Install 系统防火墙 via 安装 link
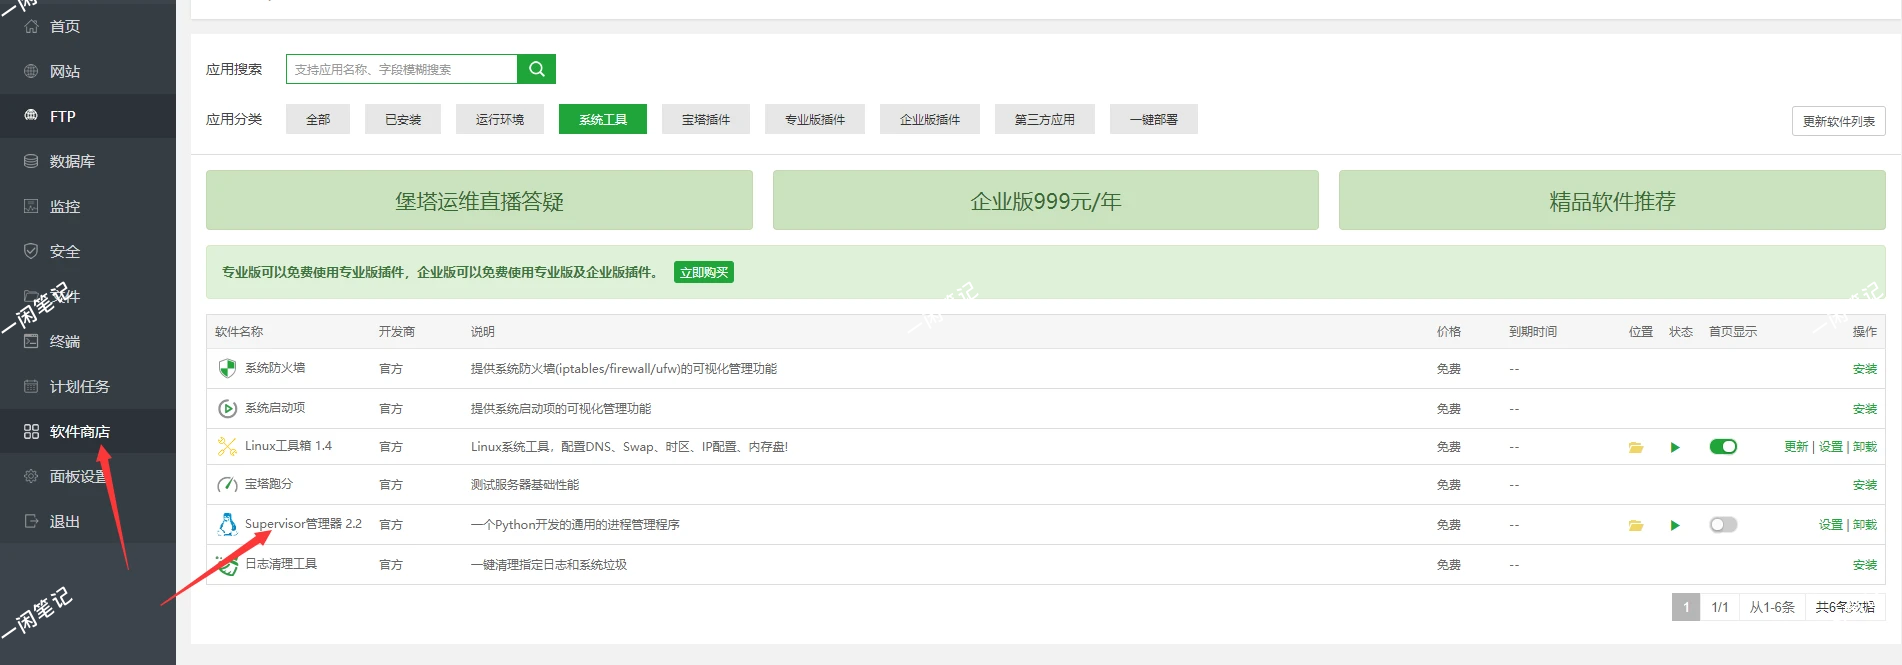 coord(1864,369)
